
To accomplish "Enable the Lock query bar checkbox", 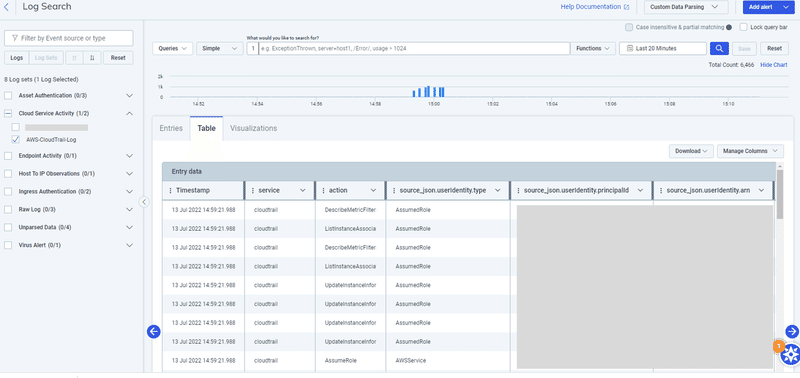I will click(743, 27).
